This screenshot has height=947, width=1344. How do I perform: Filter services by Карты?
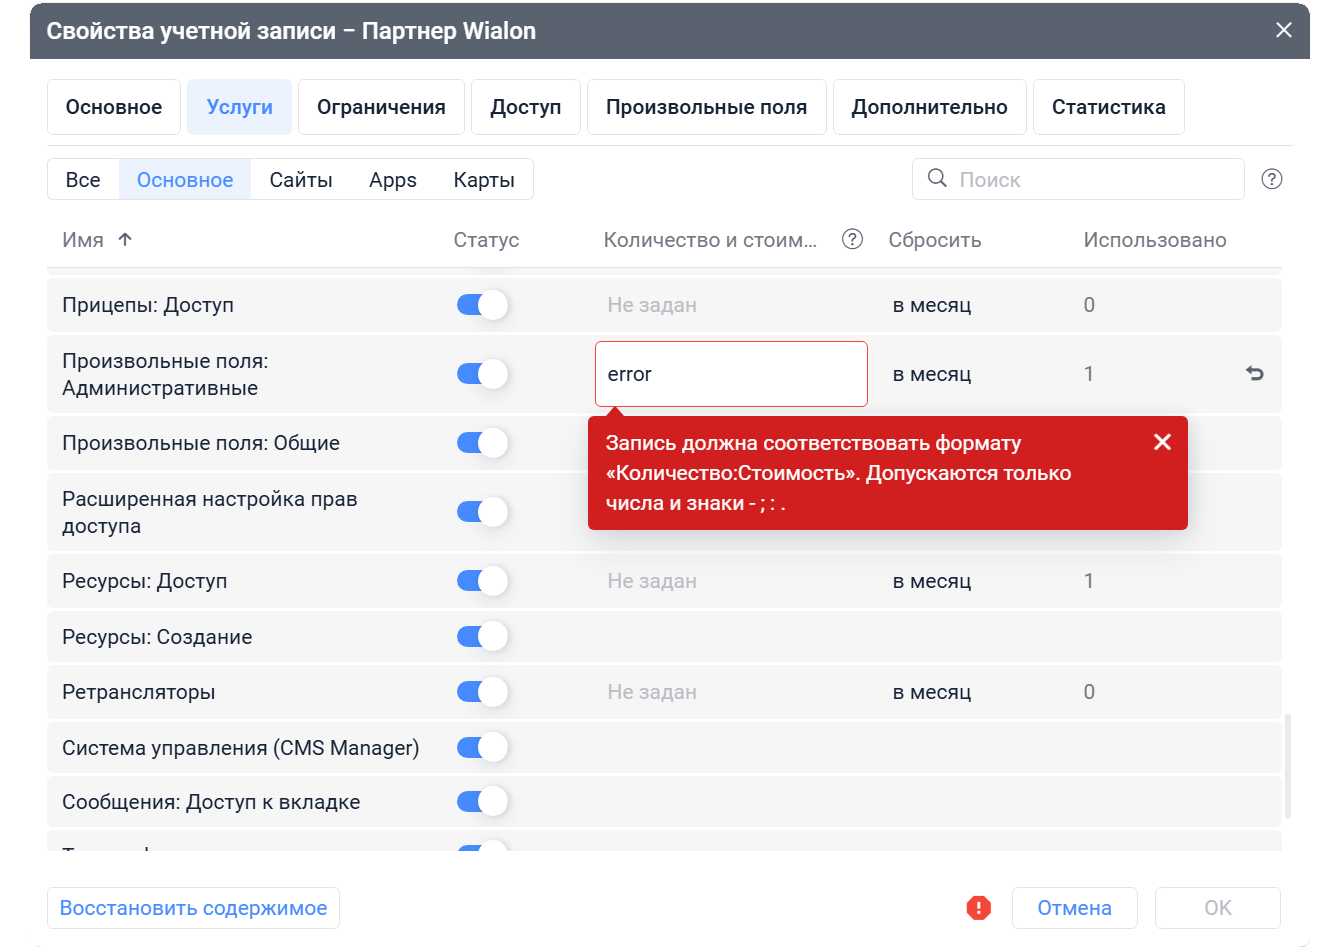[x=484, y=180]
